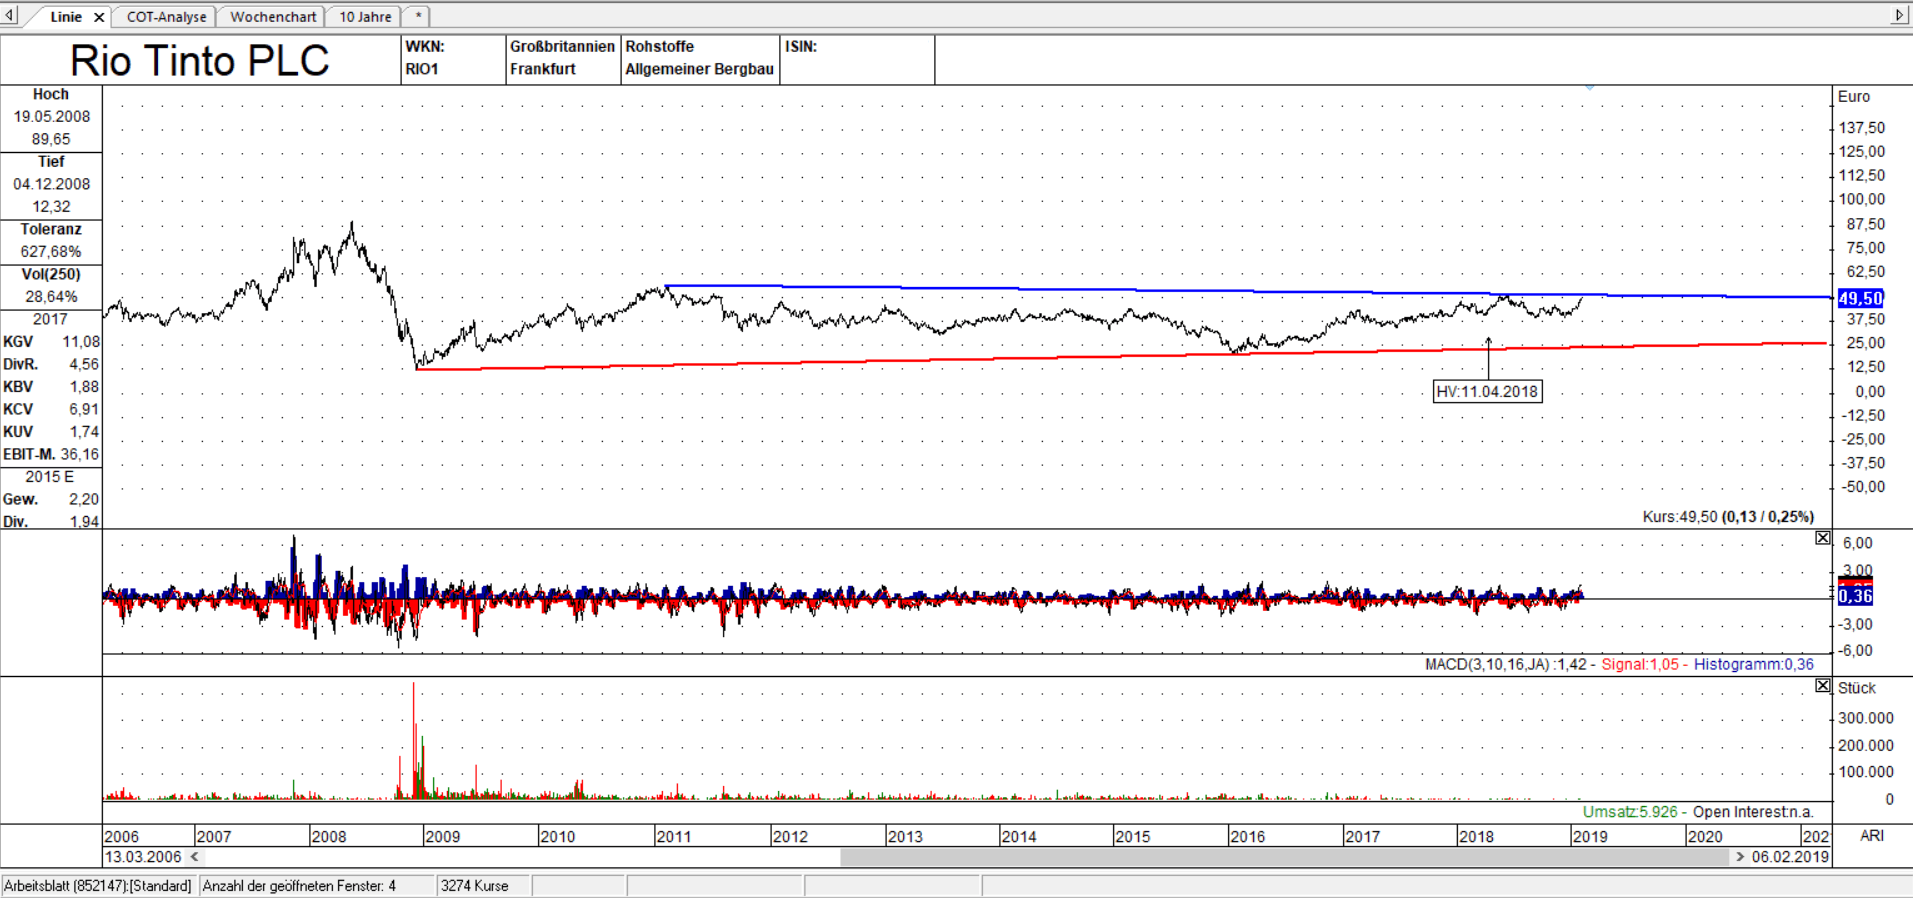Click the Kurs:49,50 readout

click(x=1728, y=517)
